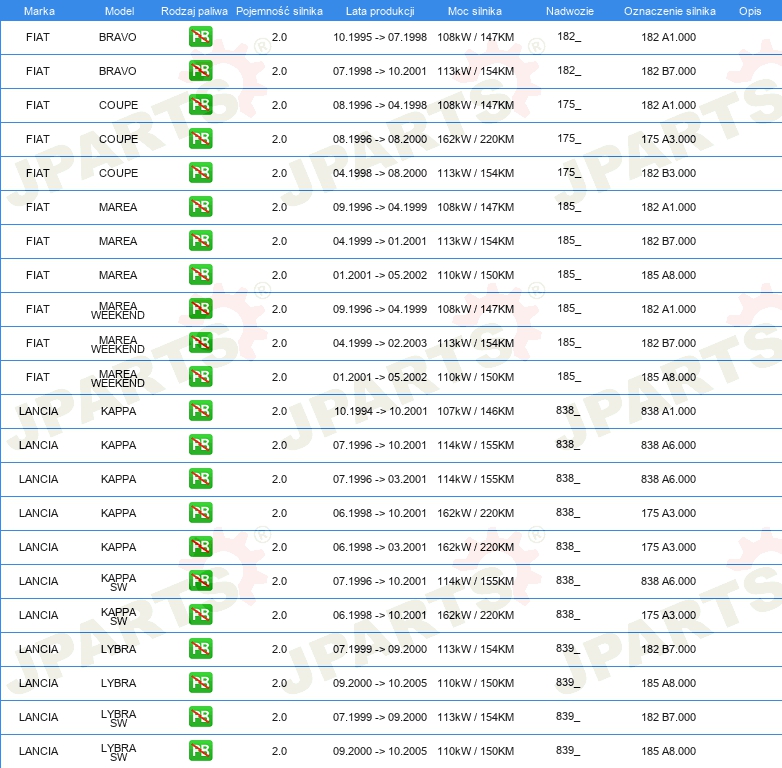Click fuel icon in FIAT BRAVO 154KM row
This screenshot has width=782, height=768.
click(200, 71)
